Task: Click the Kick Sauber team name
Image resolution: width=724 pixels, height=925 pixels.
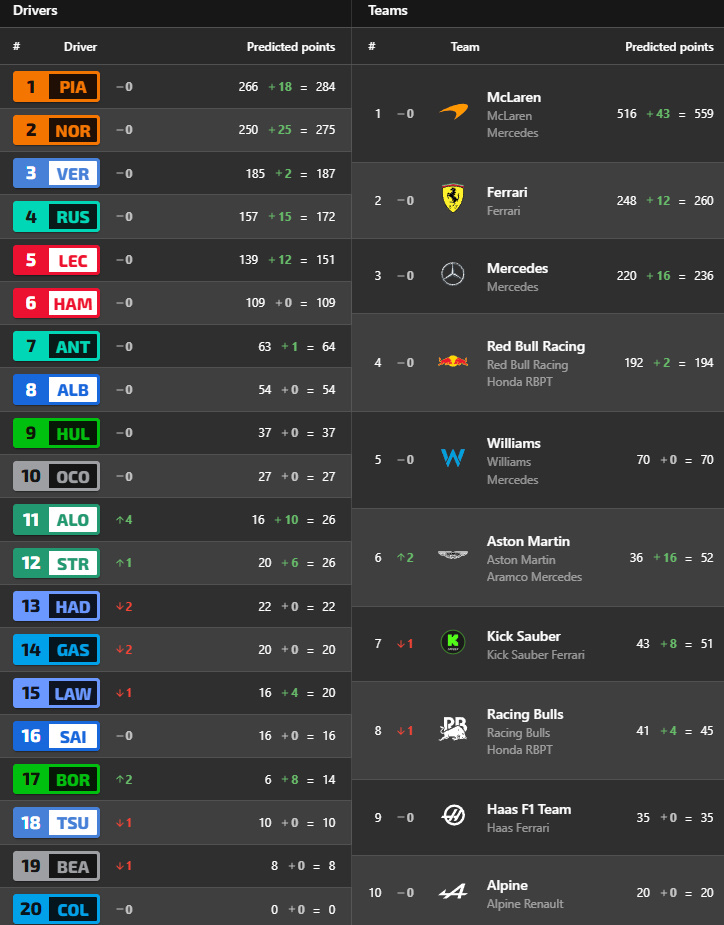Action: pos(523,636)
